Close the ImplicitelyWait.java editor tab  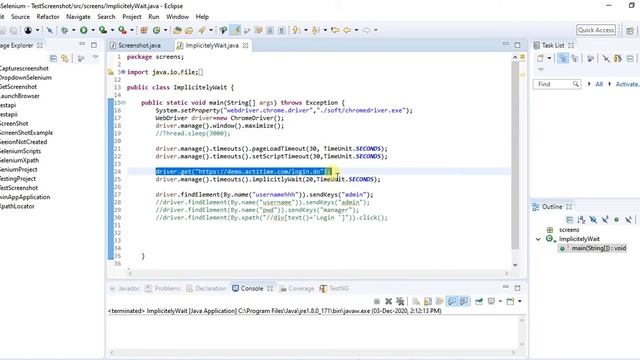[x=245, y=45]
